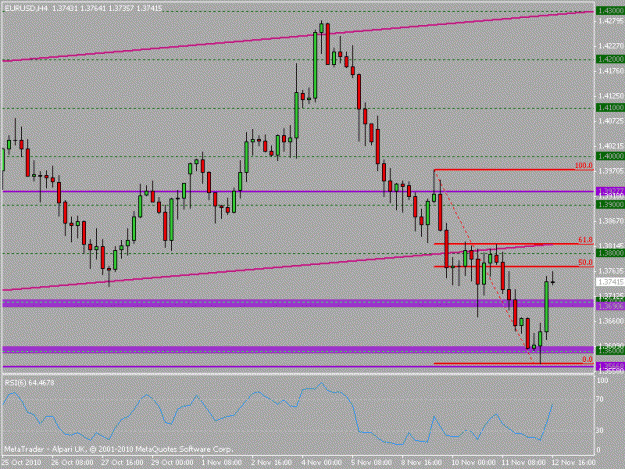The height and width of the screenshot is (469, 625).
Task: Click the 1.41760 price scale value
Action: 611,71
